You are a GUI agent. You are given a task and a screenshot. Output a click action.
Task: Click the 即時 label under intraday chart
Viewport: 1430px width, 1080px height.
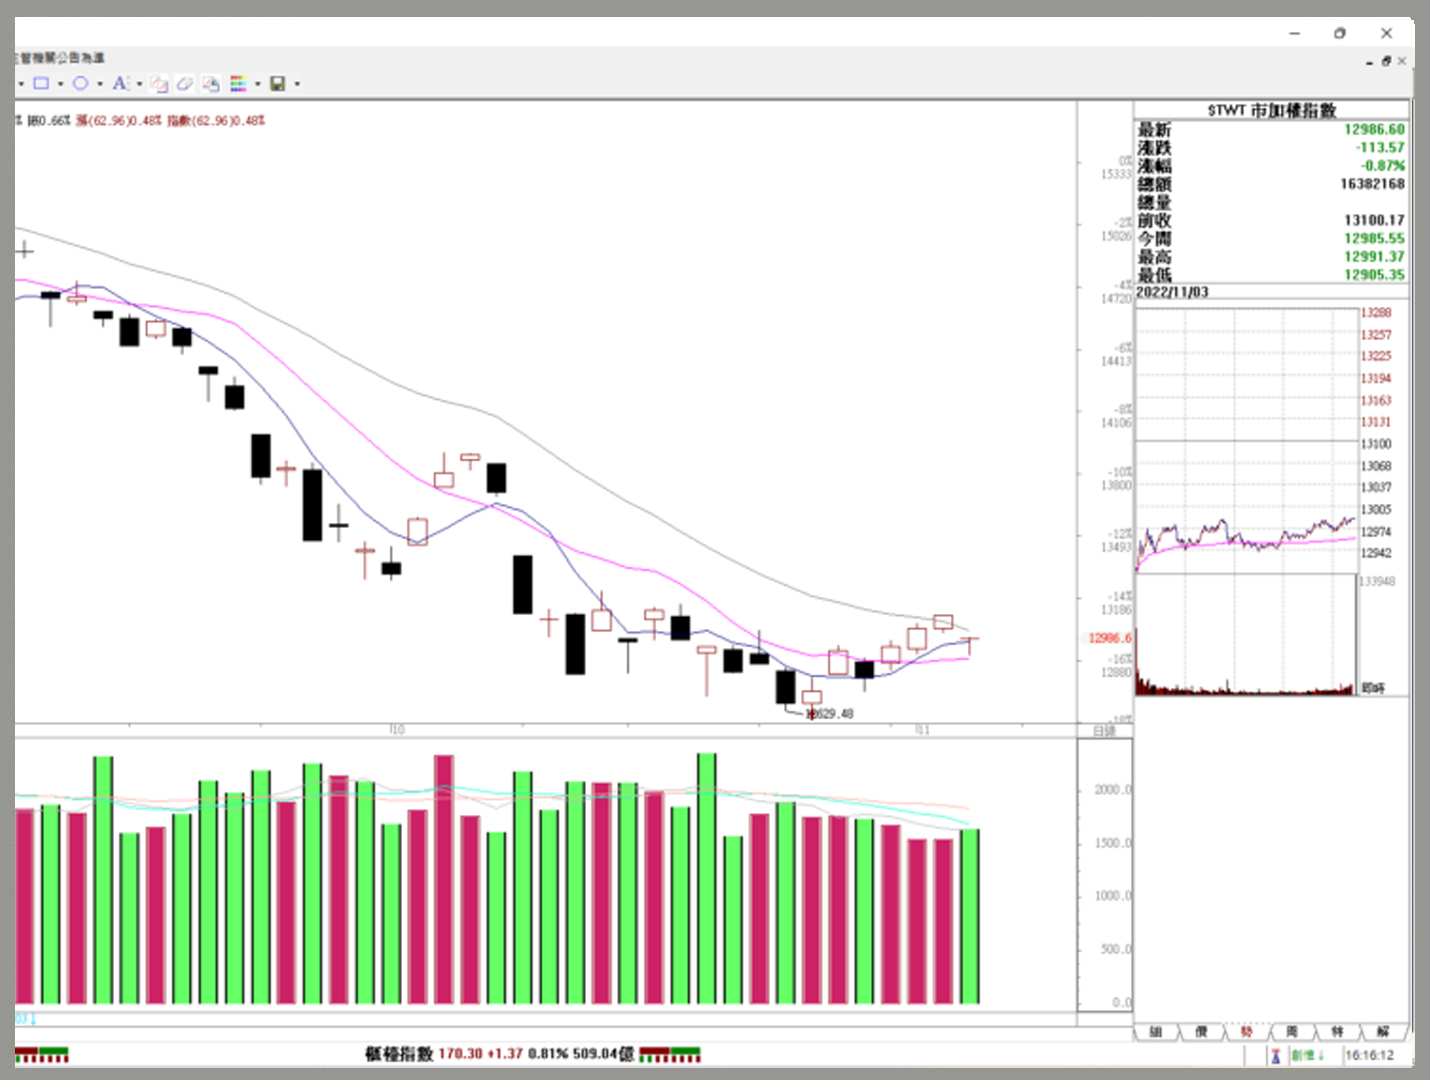tap(1373, 688)
